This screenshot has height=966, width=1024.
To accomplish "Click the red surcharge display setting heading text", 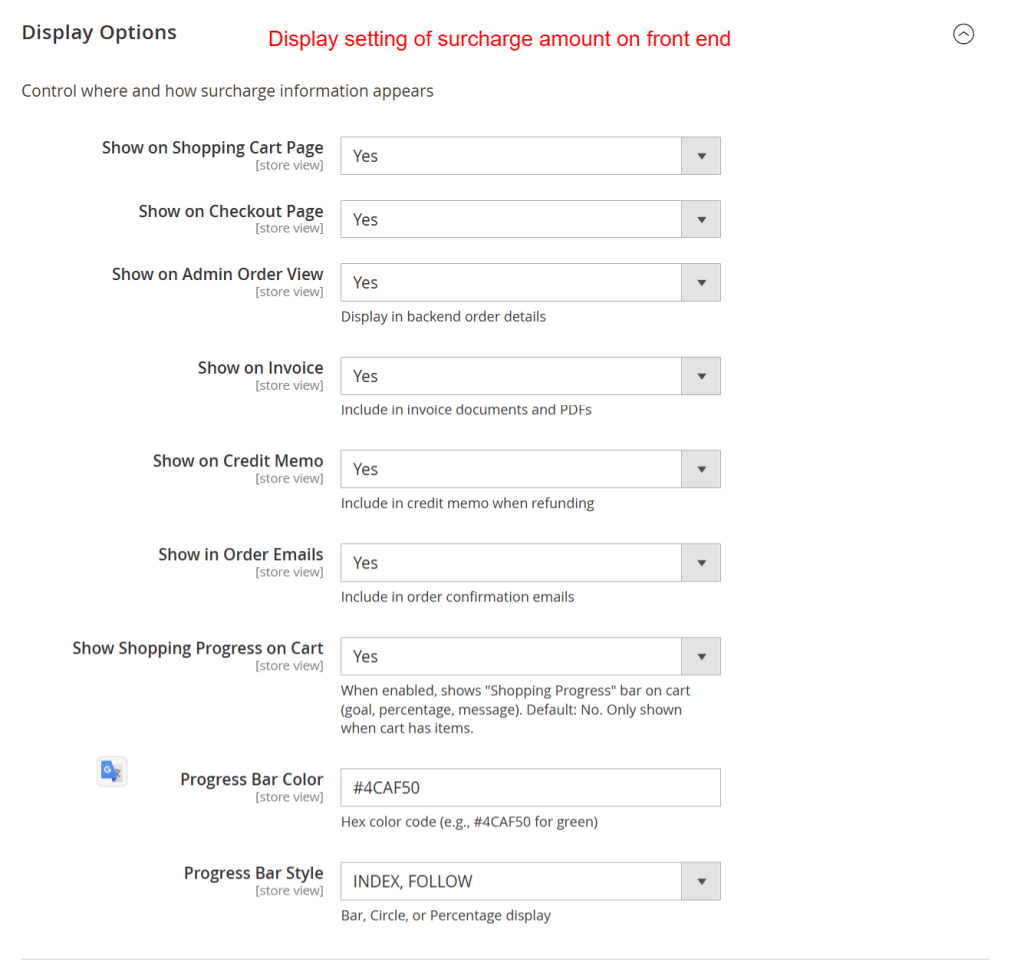I will [x=498, y=39].
